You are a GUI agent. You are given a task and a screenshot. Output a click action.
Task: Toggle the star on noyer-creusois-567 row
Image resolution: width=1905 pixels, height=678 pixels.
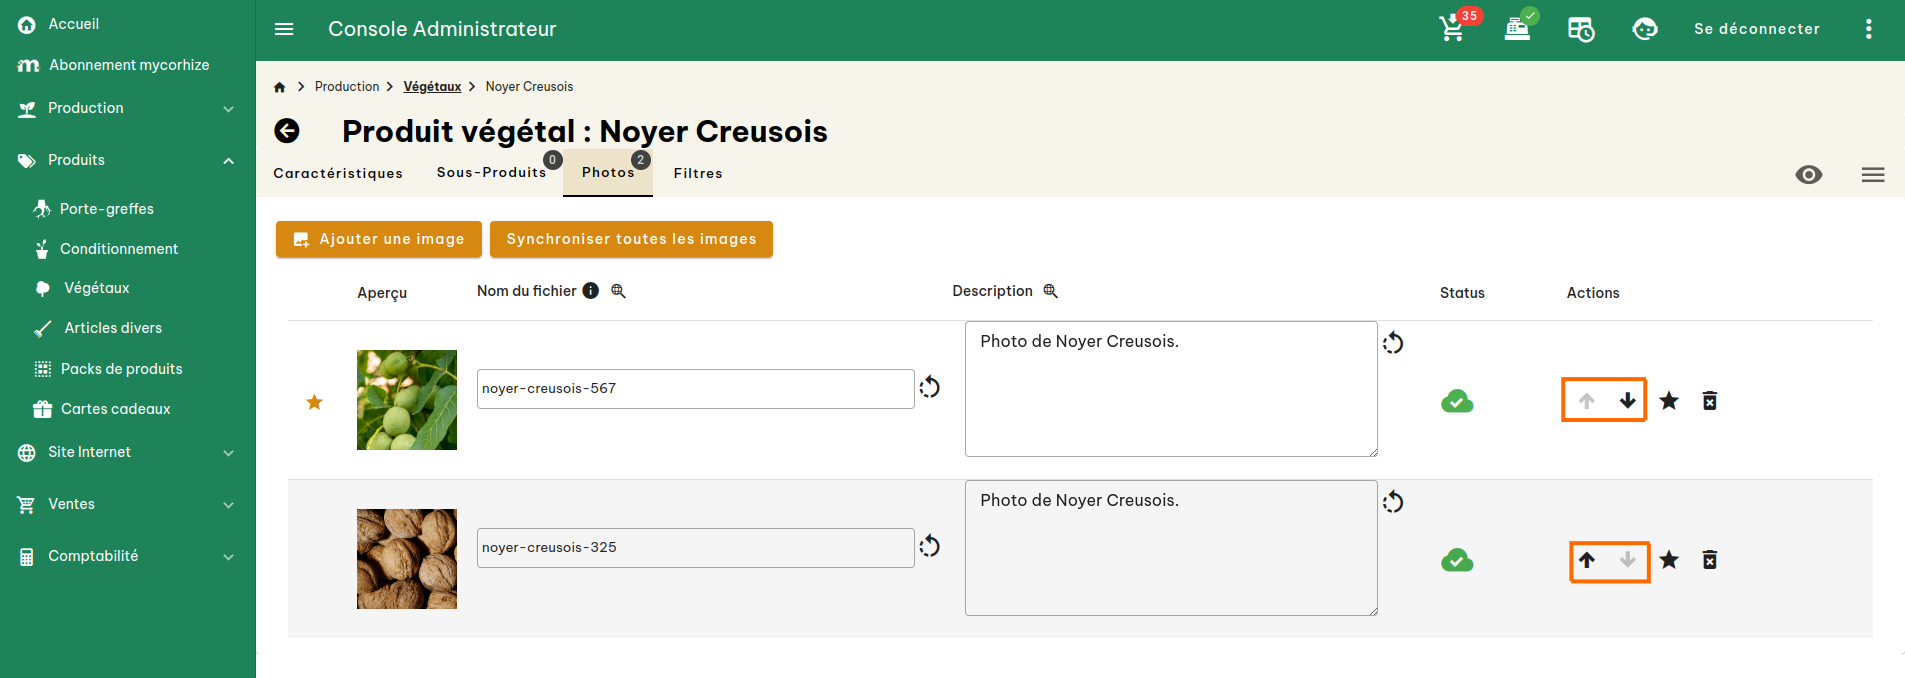point(1669,401)
